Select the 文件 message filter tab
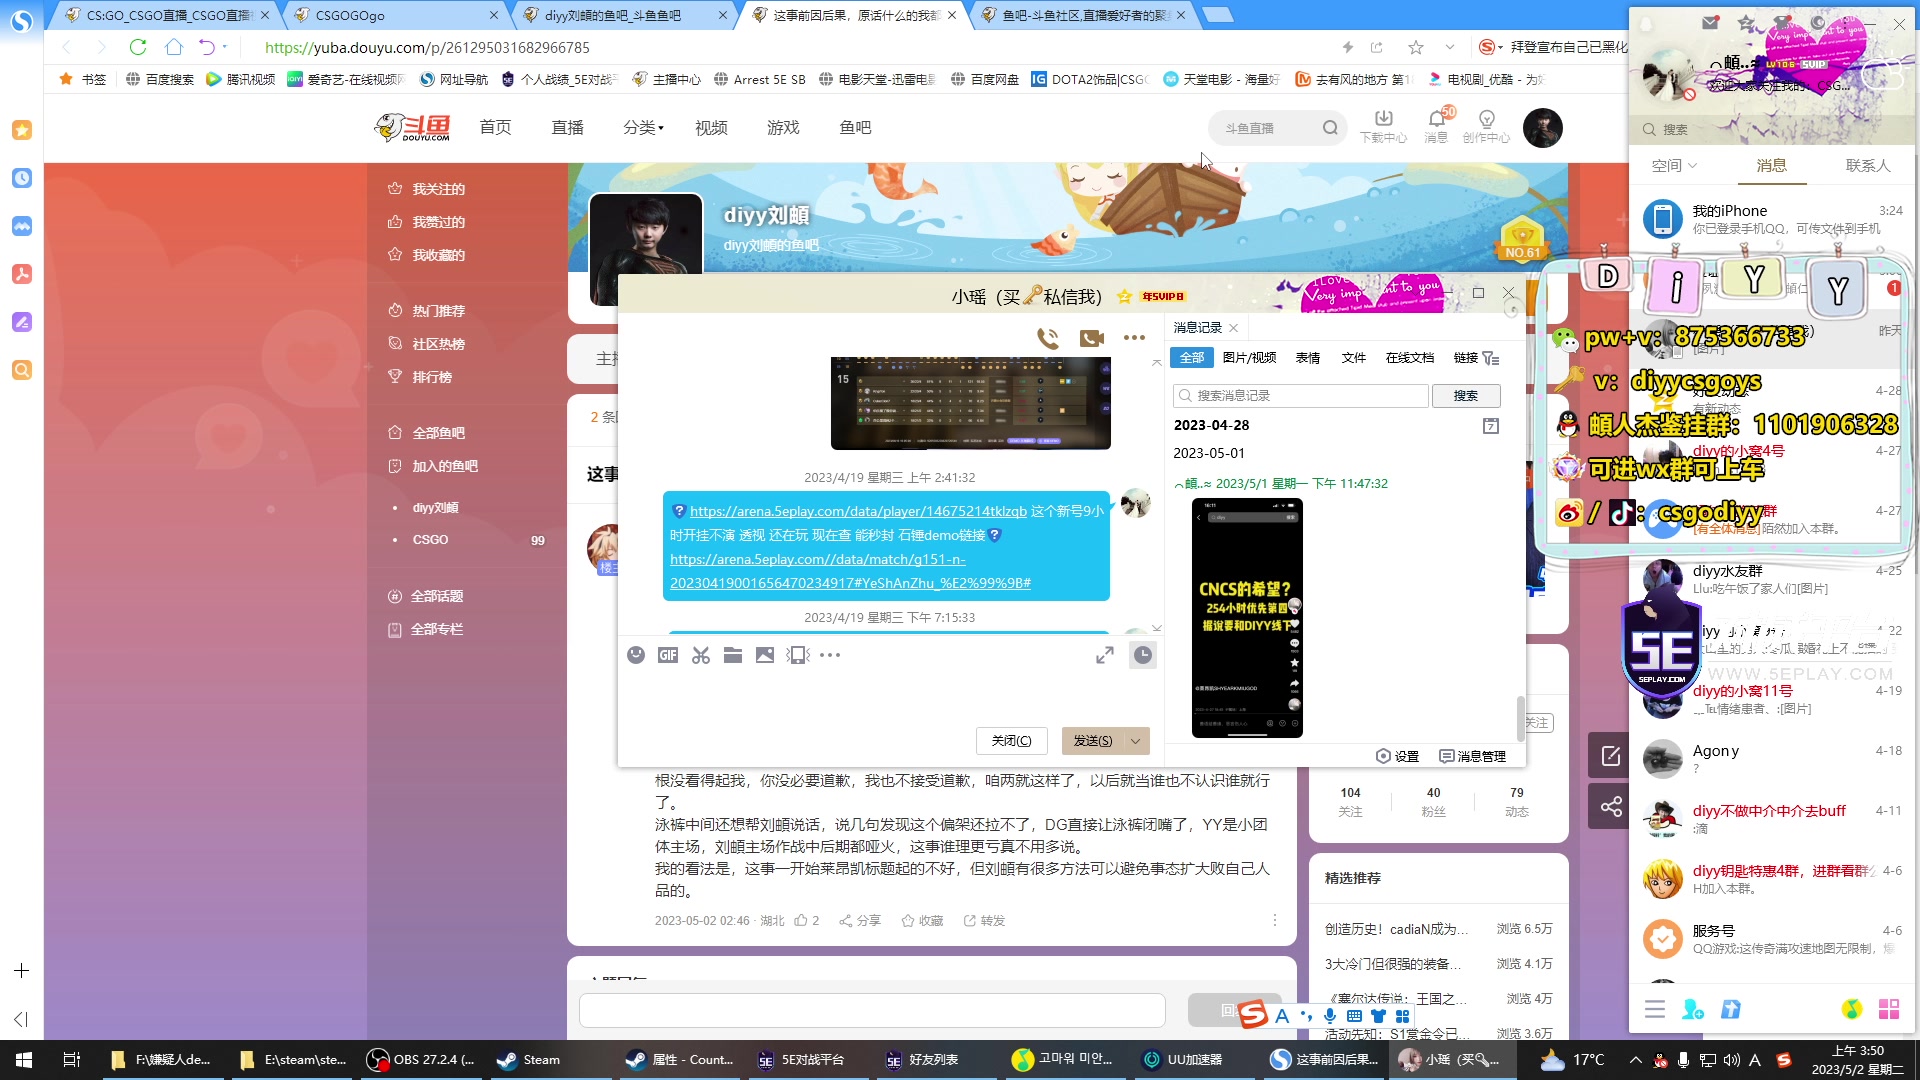 1353,358
